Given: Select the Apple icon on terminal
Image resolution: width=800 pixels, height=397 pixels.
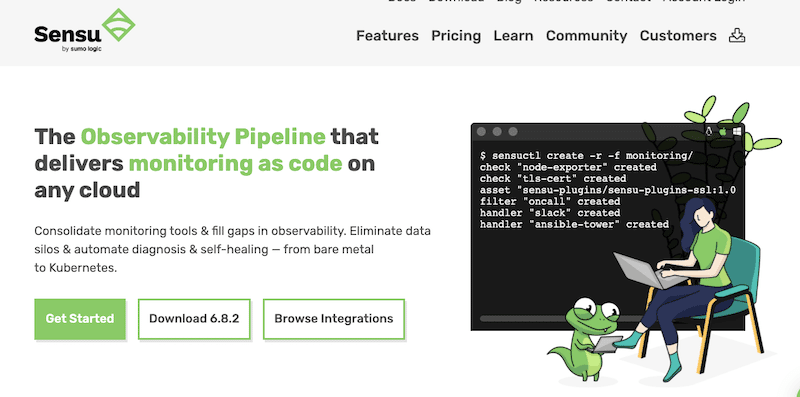Looking at the screenshot, I should coord(722,132).
